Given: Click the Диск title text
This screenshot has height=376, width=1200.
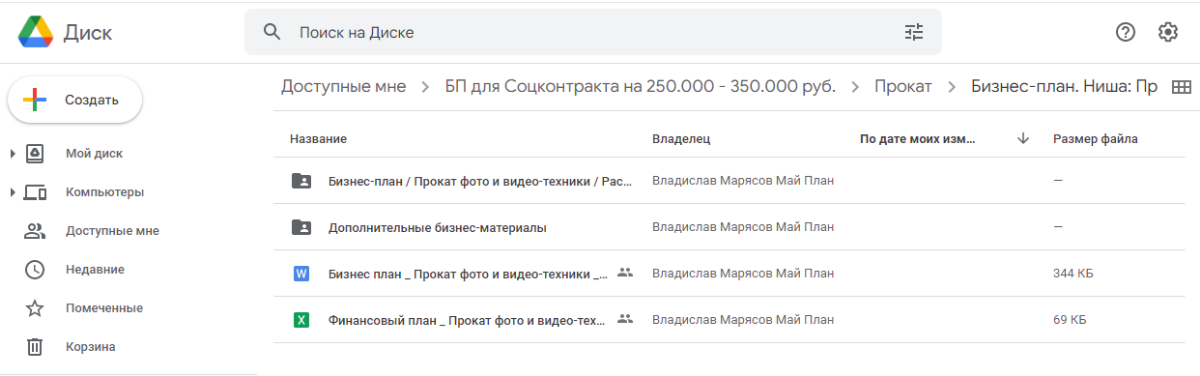Looking at the screenshot, I should pos(88,32).
